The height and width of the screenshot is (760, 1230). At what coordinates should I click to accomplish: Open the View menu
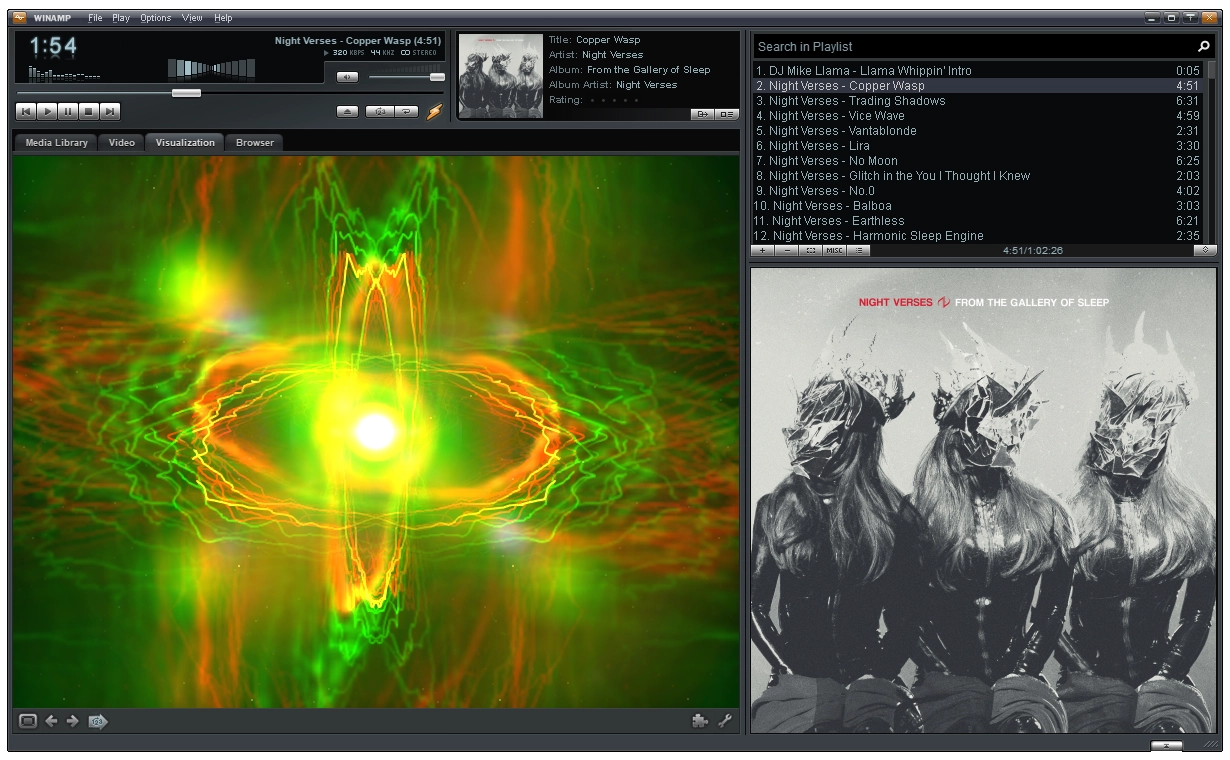[x=192, y=18]
